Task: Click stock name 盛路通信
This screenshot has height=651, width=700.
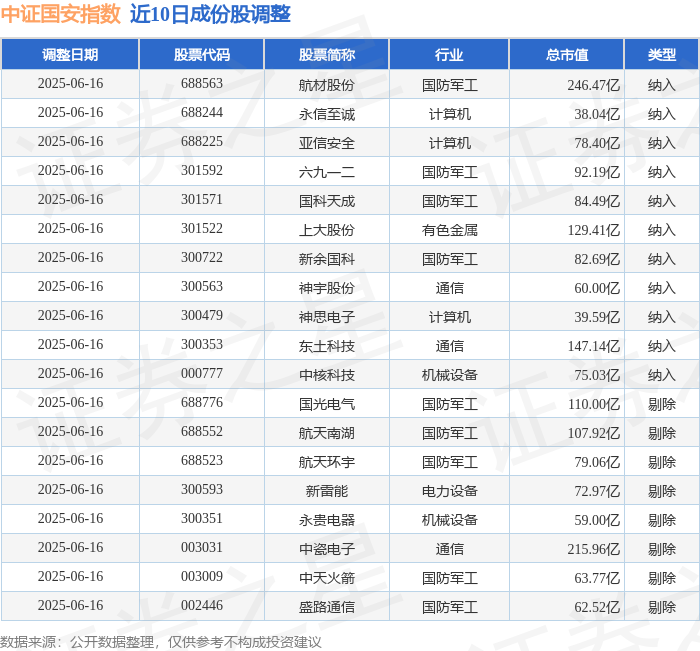Action: (327, 607)
